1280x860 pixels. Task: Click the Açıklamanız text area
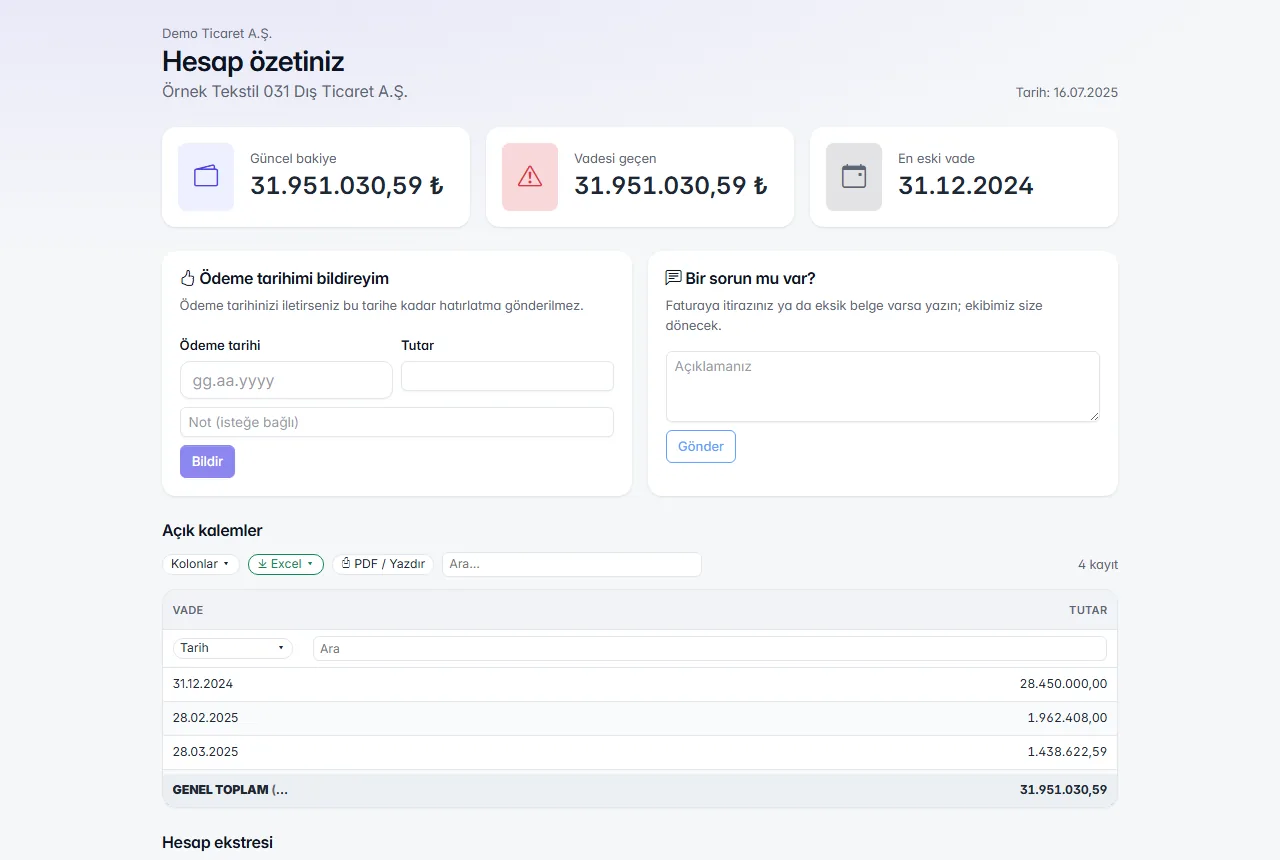point(883,386)
